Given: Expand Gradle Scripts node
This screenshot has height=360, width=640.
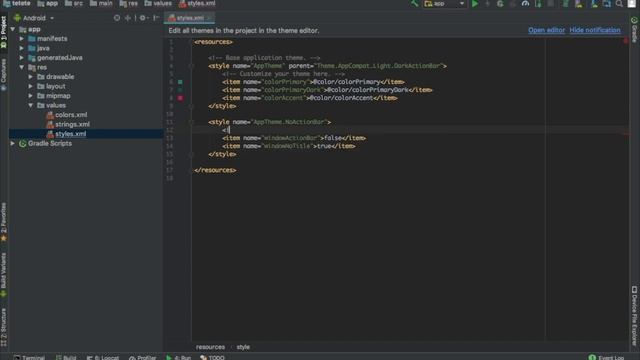Looking at the screenshot, I should click(13, 144).
